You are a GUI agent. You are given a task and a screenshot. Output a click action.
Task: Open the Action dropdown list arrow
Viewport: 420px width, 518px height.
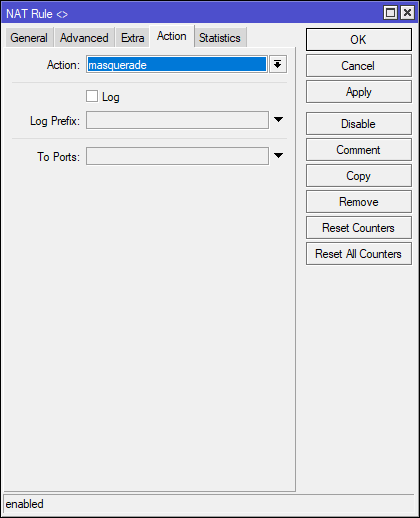coord(278,64)
